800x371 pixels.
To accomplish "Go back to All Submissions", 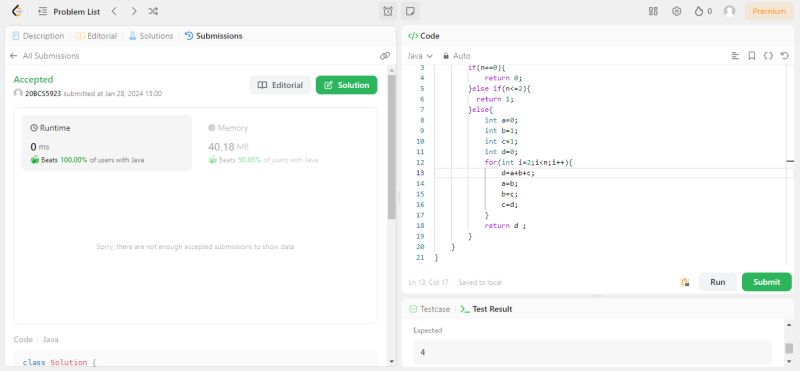I will pyautogui.click(x=44, y=56).
